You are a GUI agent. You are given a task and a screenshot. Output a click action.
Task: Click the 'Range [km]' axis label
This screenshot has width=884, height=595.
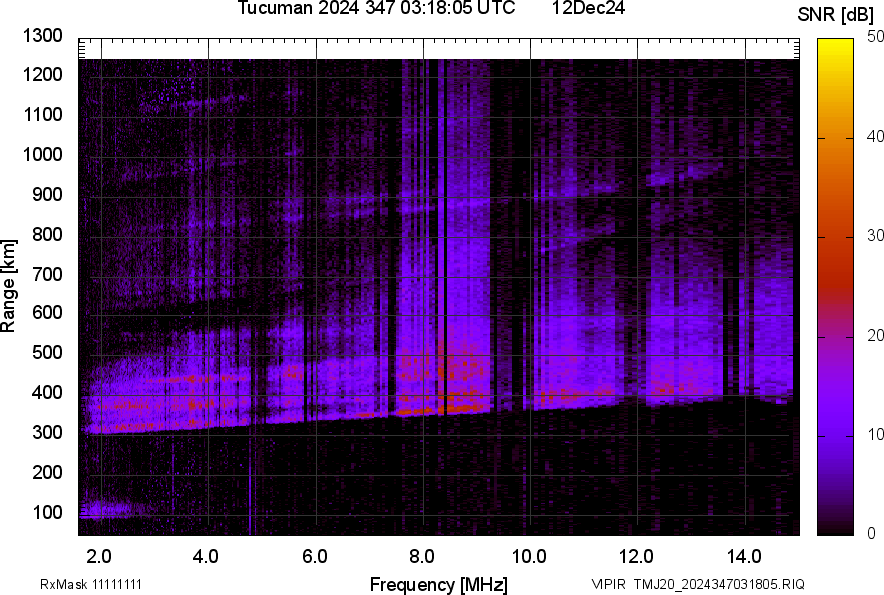point(8,286)
